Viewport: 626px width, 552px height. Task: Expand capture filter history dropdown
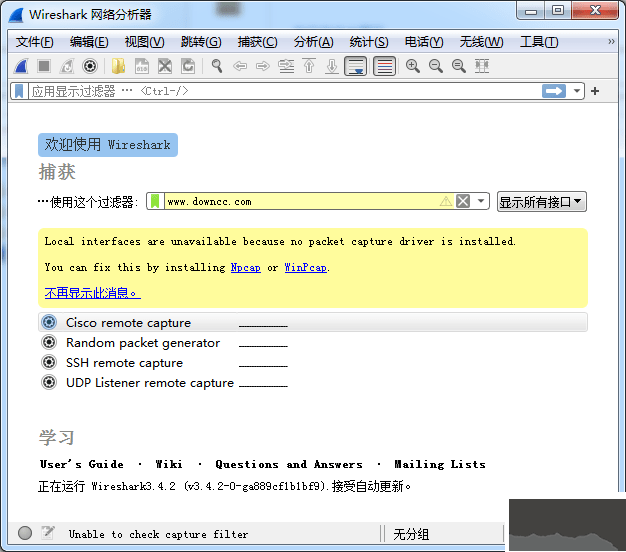point(481,201)
